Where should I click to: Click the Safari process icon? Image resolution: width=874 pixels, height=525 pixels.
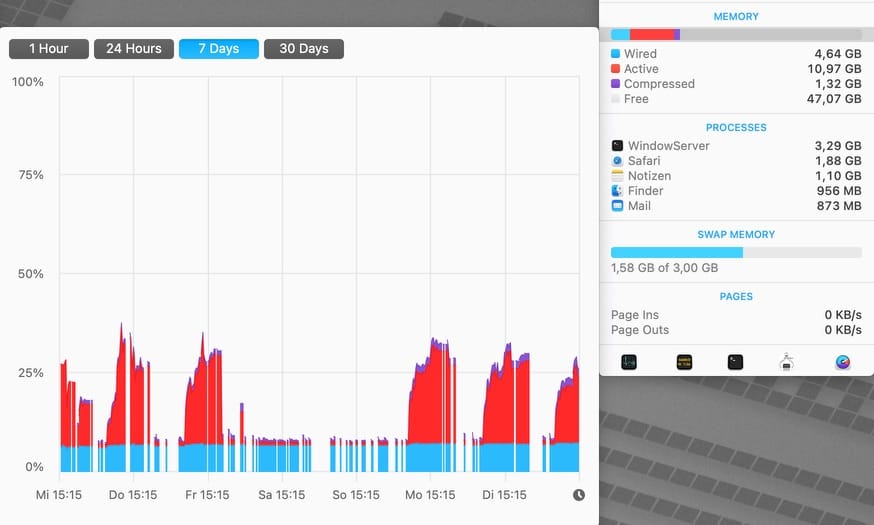(x=617, y=161)
